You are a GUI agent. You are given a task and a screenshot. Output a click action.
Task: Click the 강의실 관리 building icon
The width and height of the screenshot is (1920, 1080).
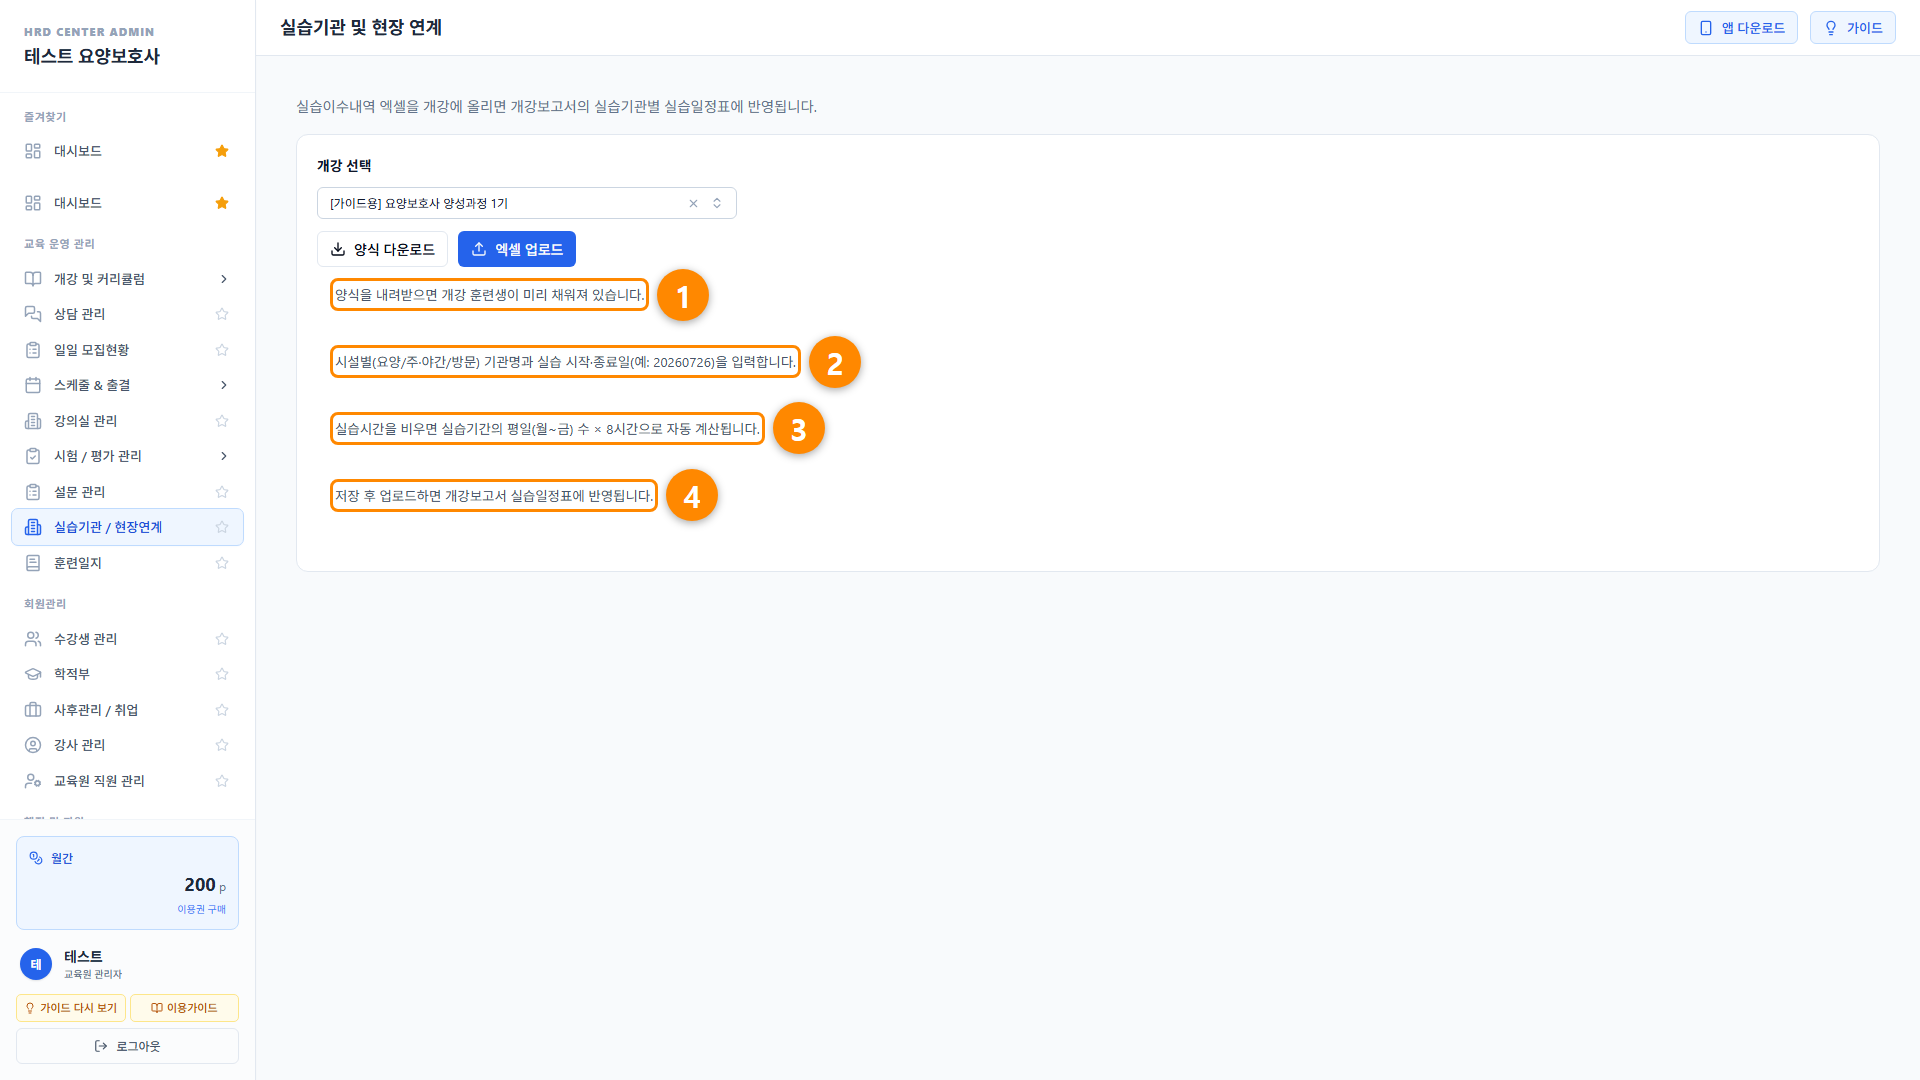33,421
